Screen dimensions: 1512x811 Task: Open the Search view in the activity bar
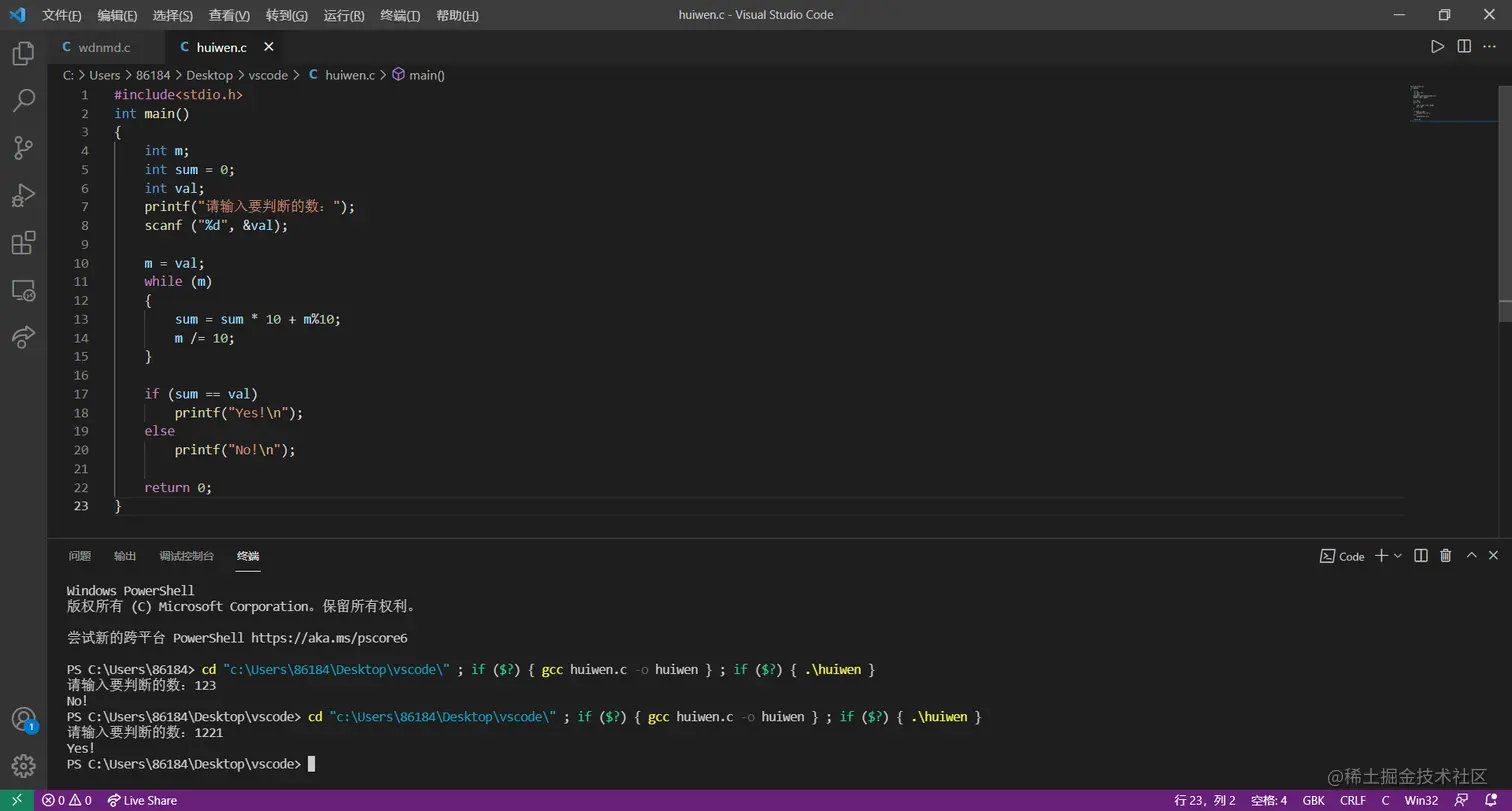tap(23, 100)
